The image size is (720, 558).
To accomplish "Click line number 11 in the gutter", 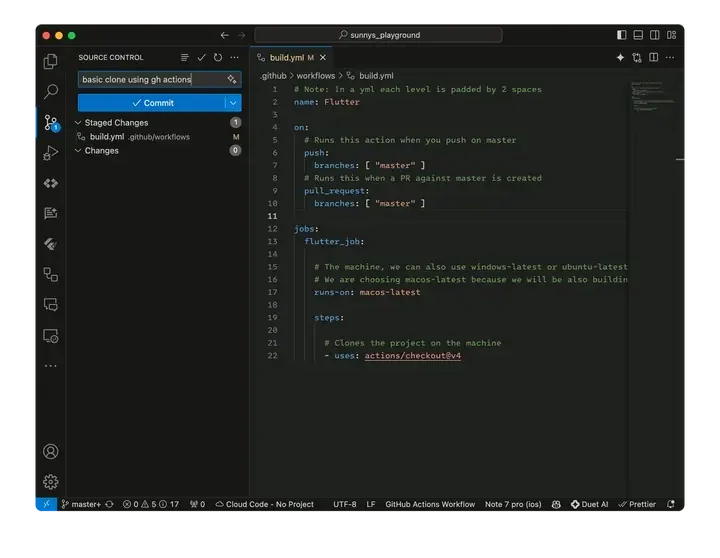I will click(272, 216).
